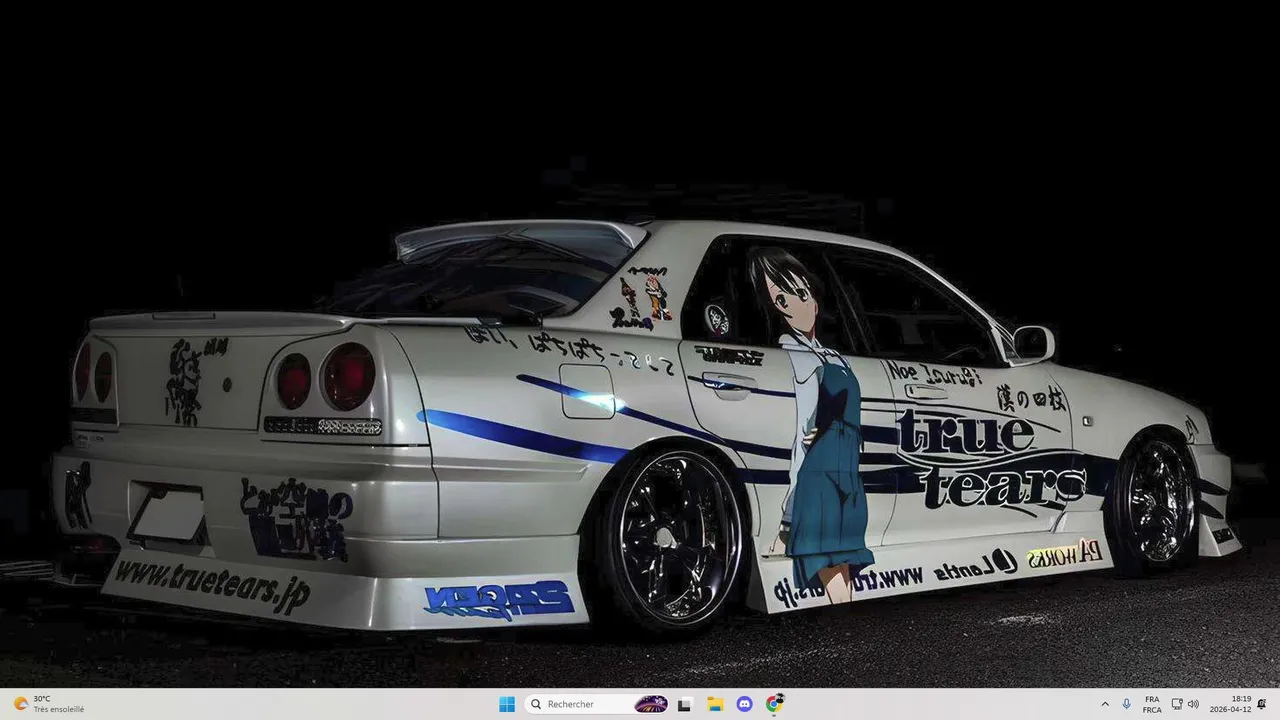Open the network status icon
The width and height of the screenshot is (1280, 720).
[x=1177, y=704]
